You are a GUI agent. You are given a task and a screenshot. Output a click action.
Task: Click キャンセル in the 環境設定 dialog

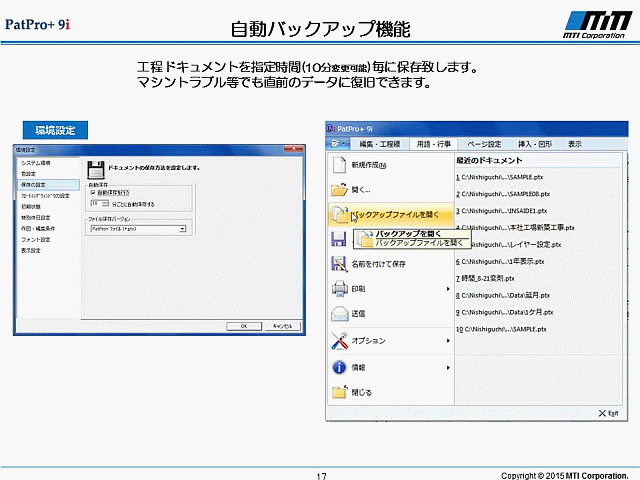[x=282, y=326]
